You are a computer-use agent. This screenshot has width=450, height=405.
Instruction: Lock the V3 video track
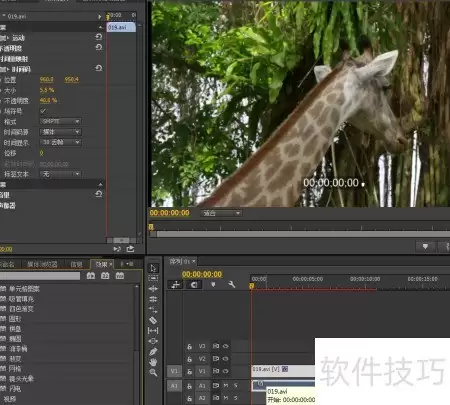pos(189,347)
